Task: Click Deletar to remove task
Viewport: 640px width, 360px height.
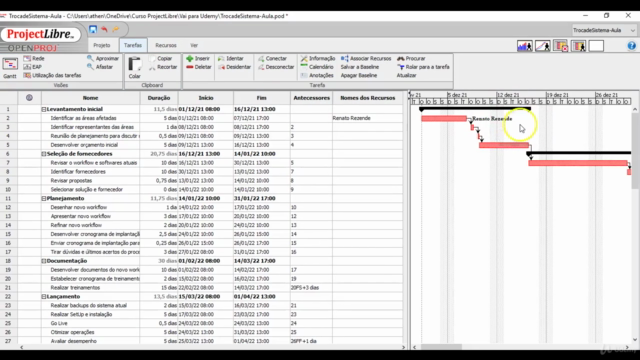Action: tap(199, 67)
